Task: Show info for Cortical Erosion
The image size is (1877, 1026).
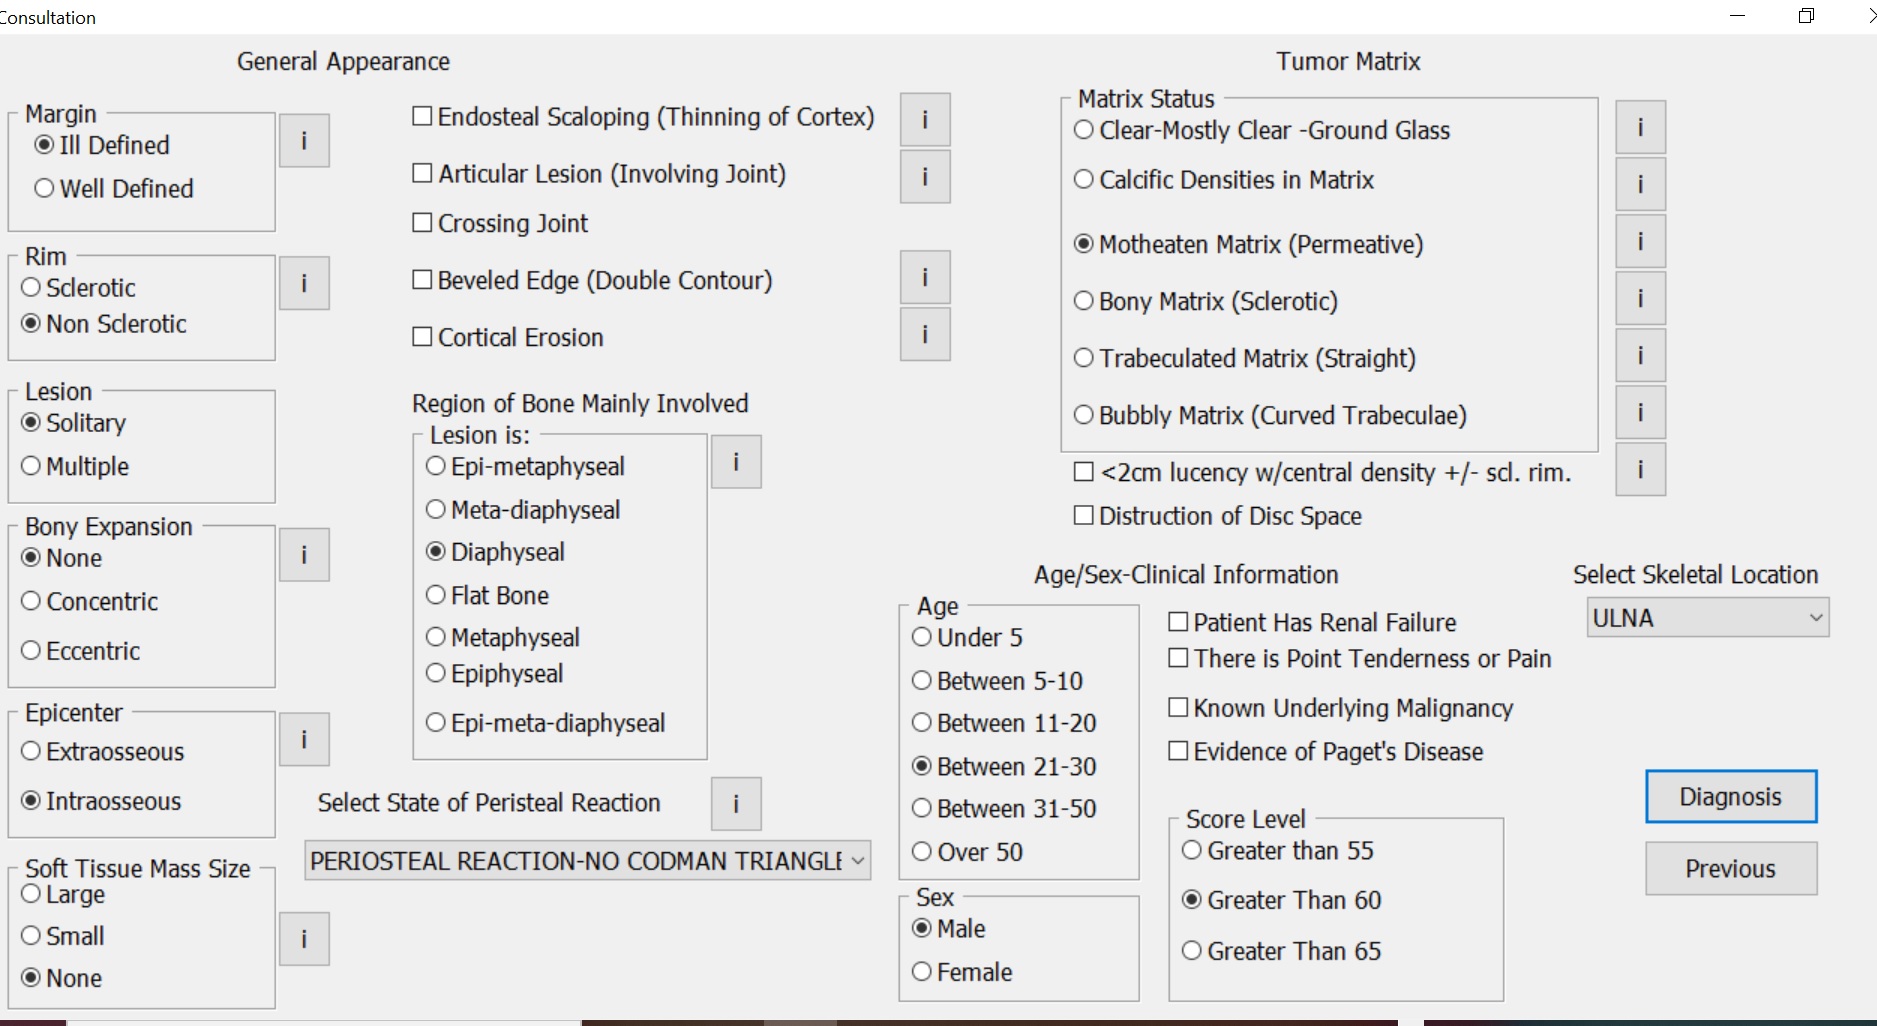Action: coord(925,334)
